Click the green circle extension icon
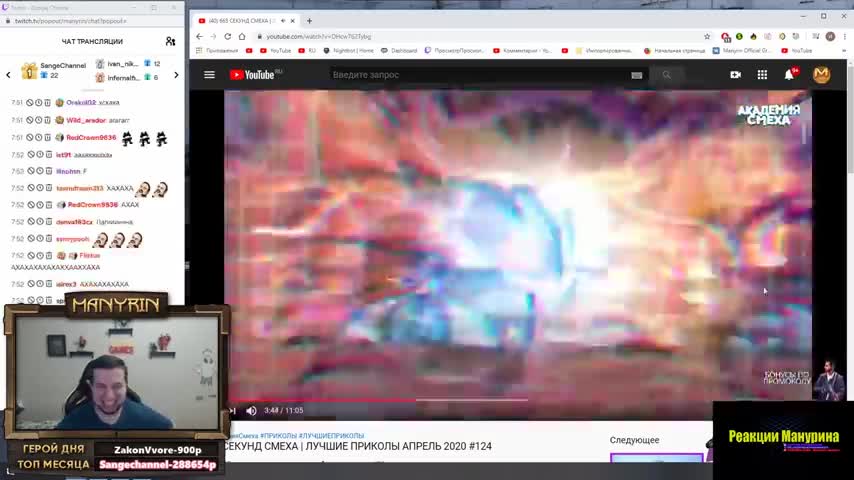This screenshot has height=480, width=854. click(x=739, y=37)
